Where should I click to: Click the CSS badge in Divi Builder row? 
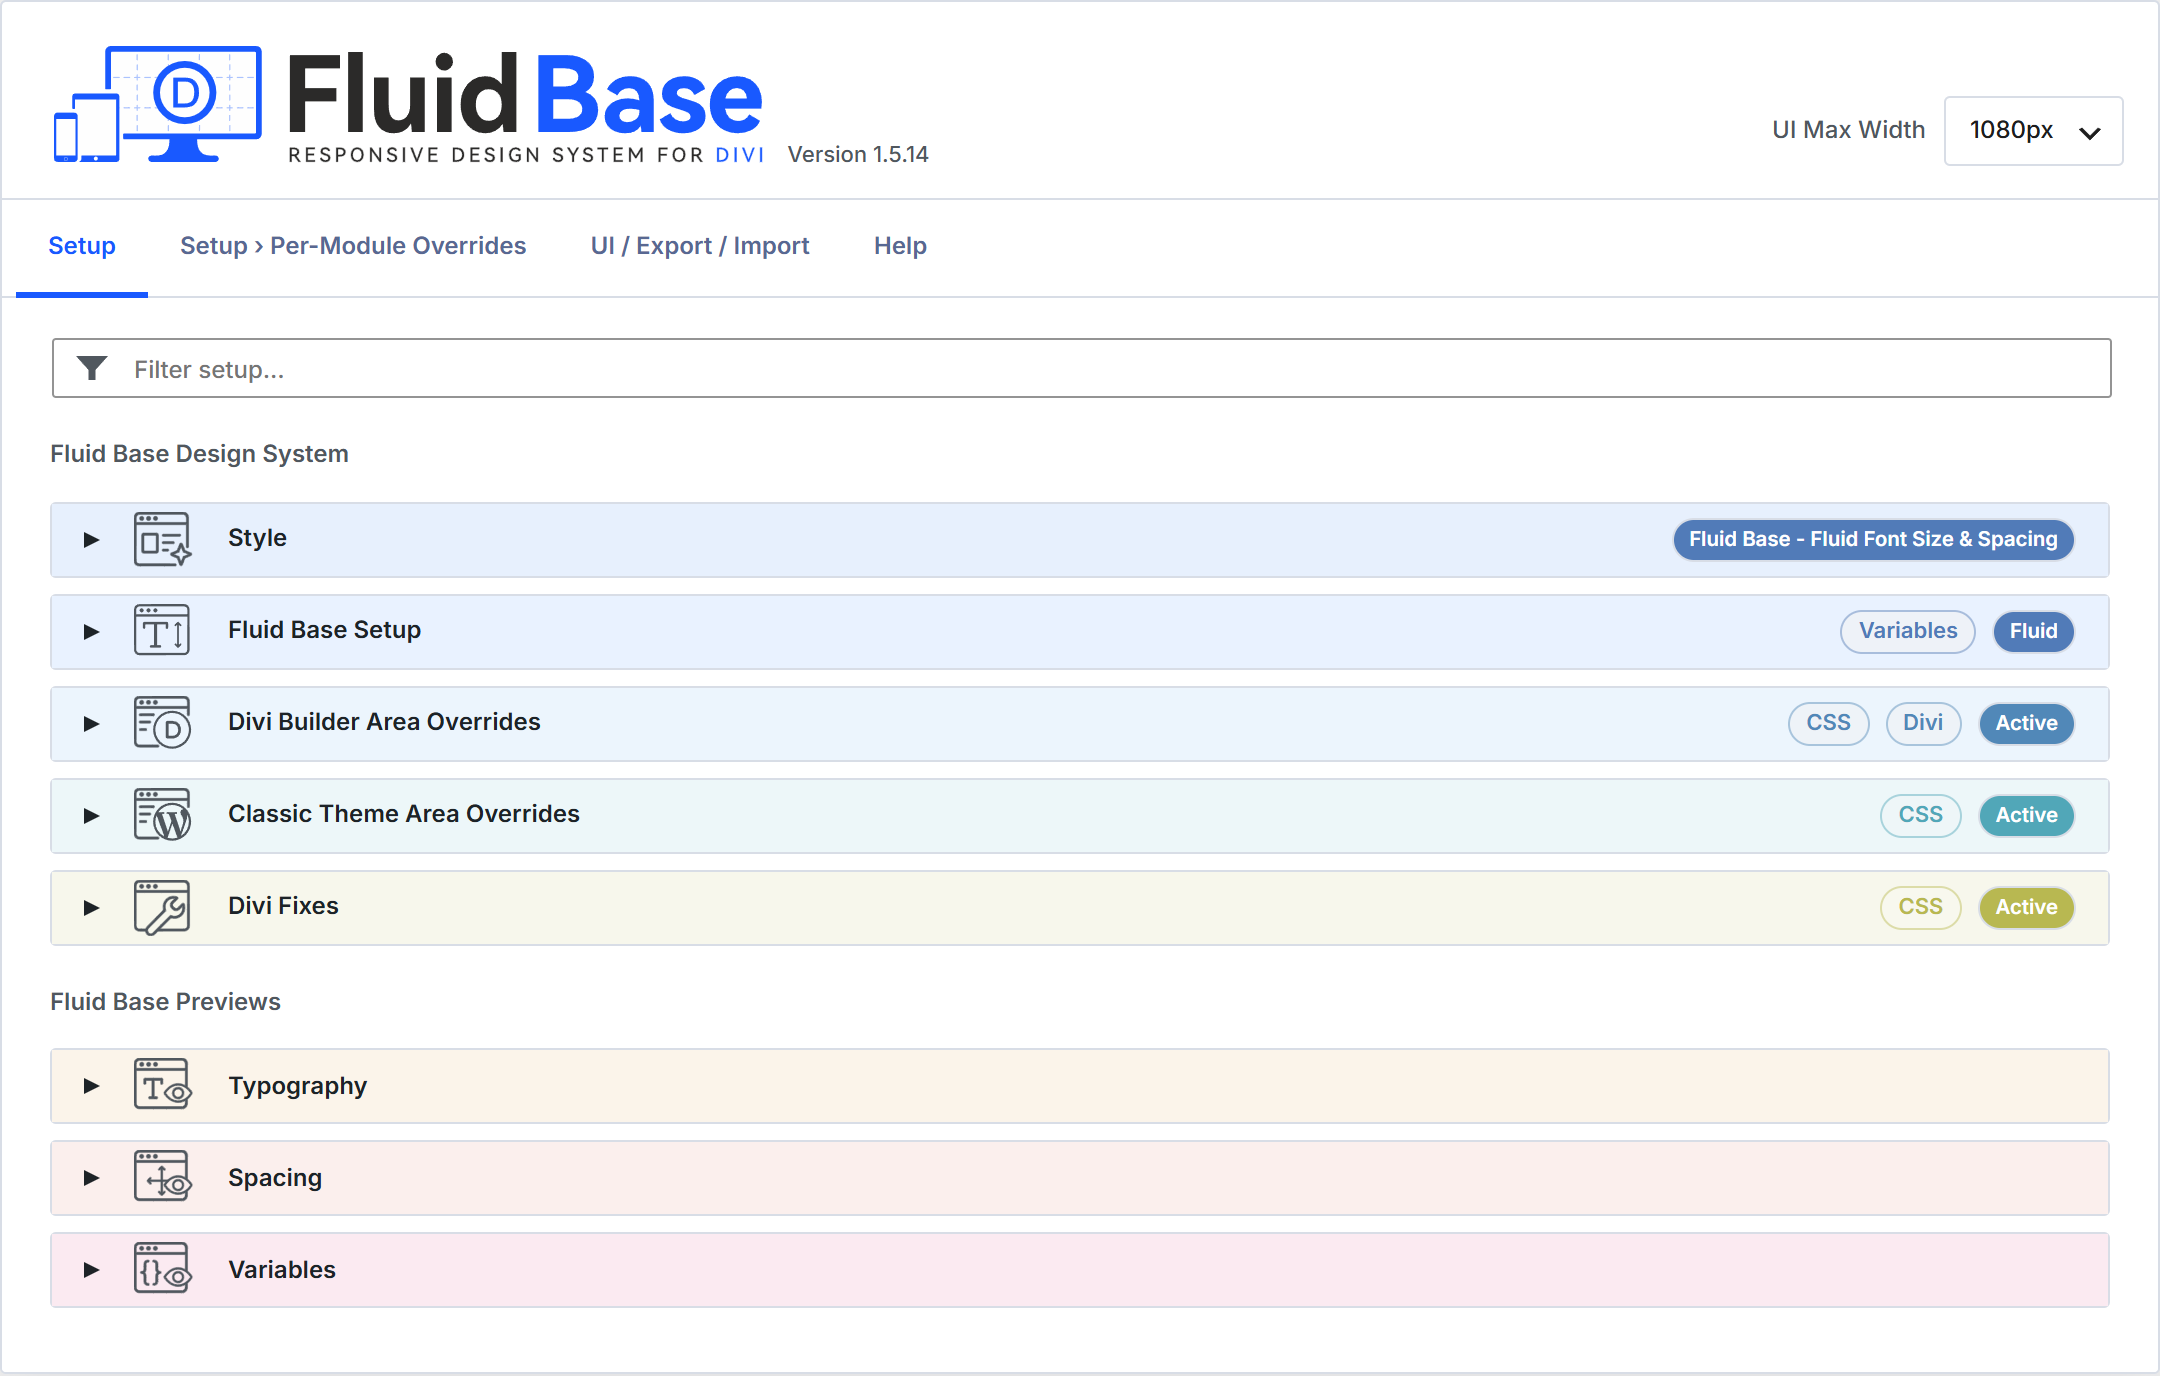[x=1828, y=724]
